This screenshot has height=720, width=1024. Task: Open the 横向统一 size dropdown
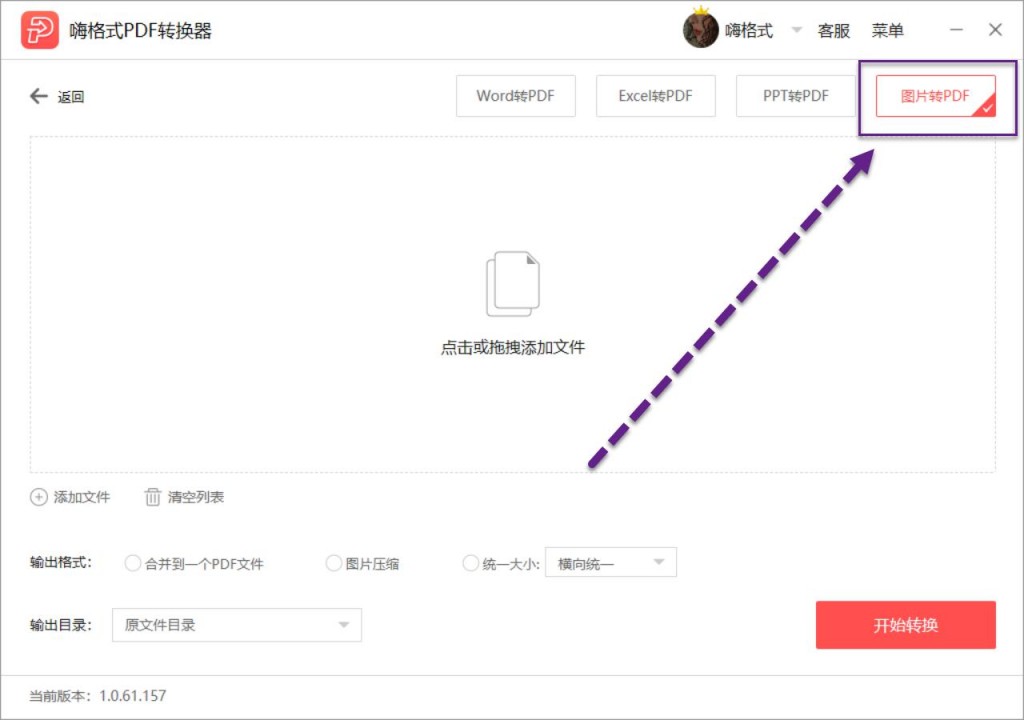pyautogui.click(x=611, y=563)
